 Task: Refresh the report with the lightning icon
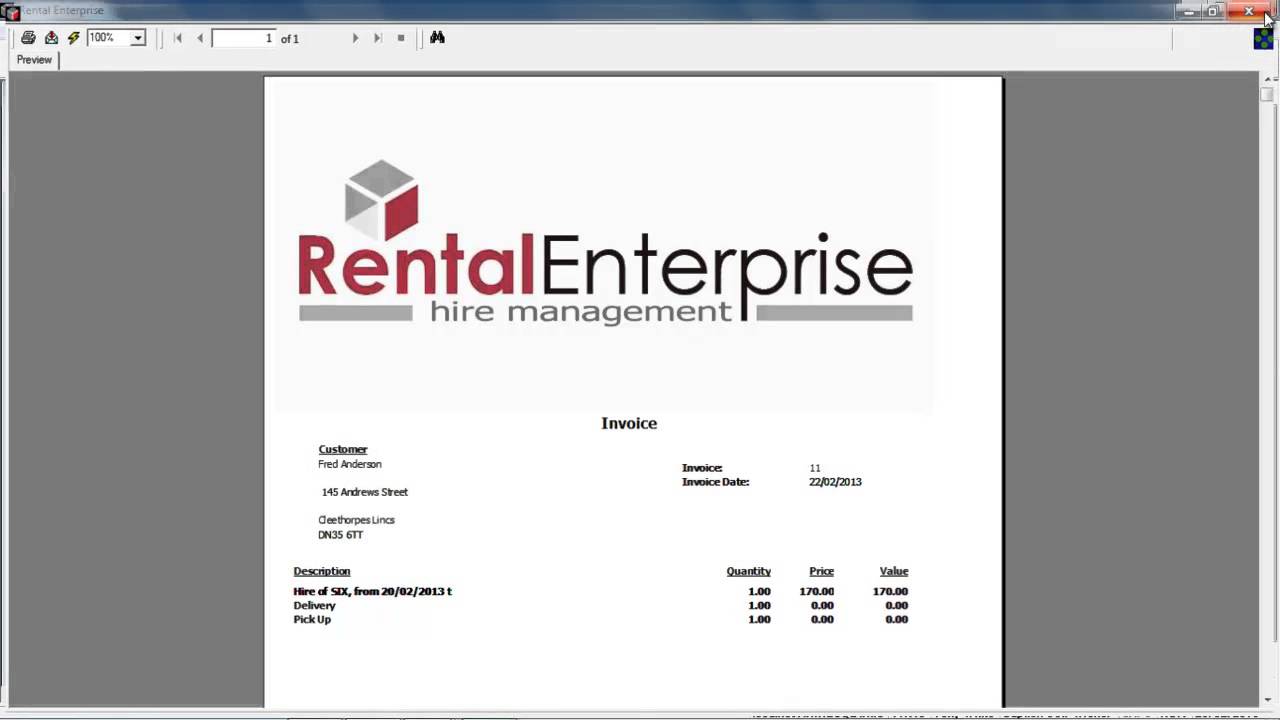[x=73, y=38]
